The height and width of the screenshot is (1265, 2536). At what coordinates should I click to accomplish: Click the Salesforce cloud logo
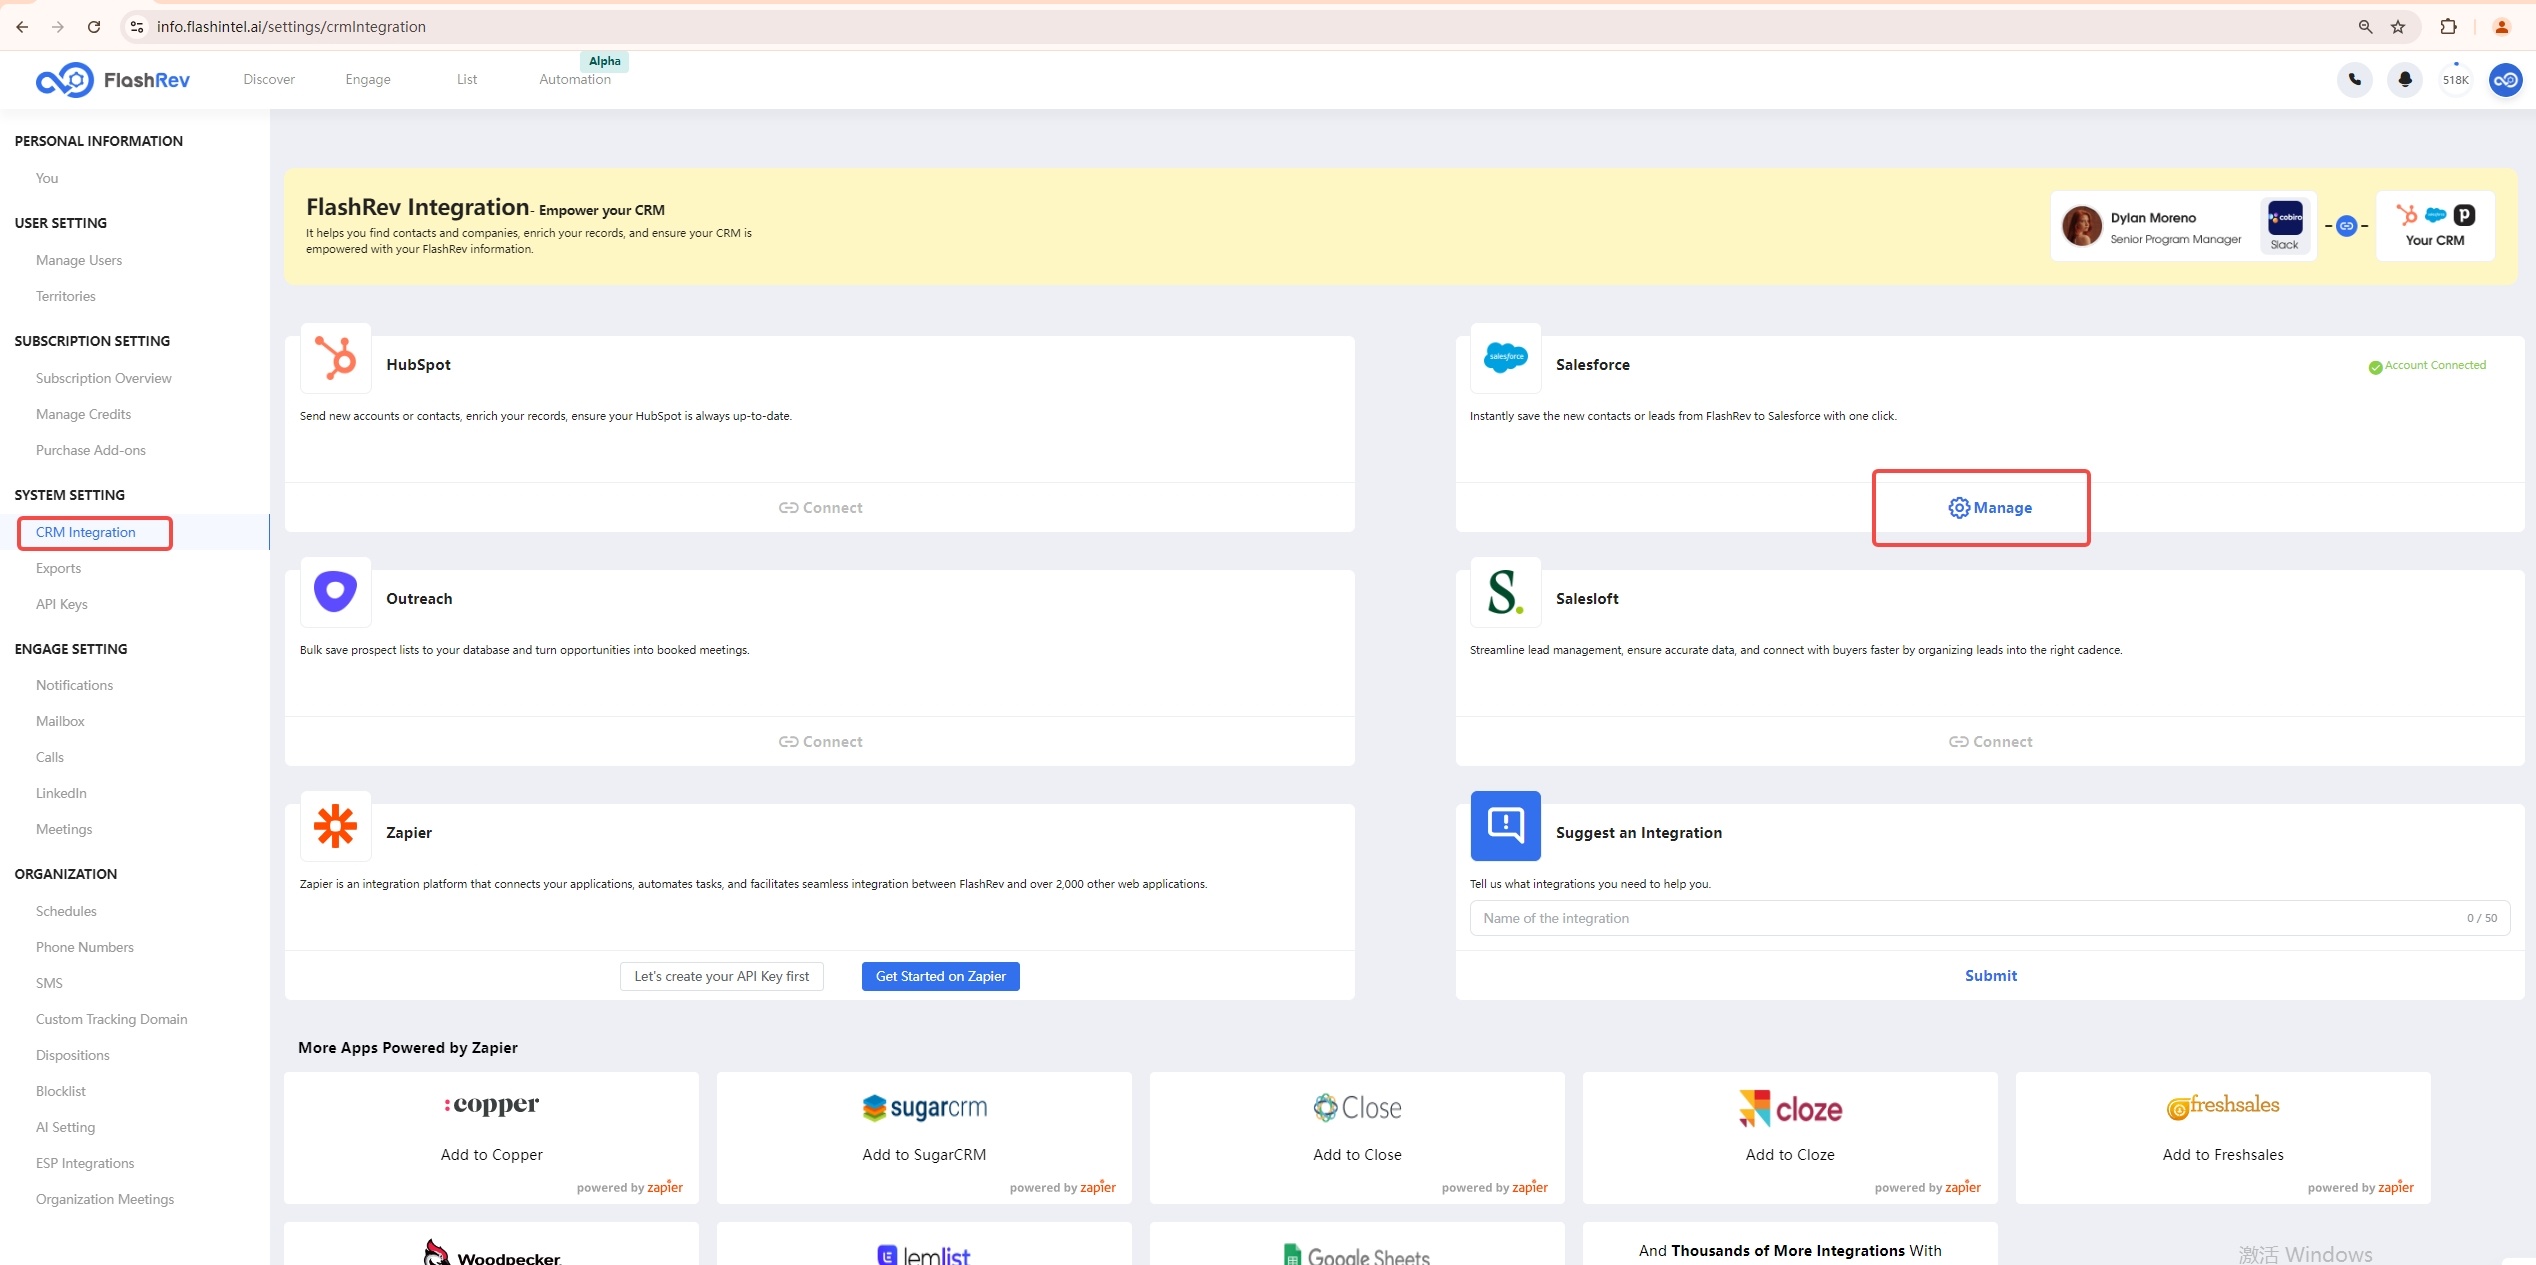1505,358
